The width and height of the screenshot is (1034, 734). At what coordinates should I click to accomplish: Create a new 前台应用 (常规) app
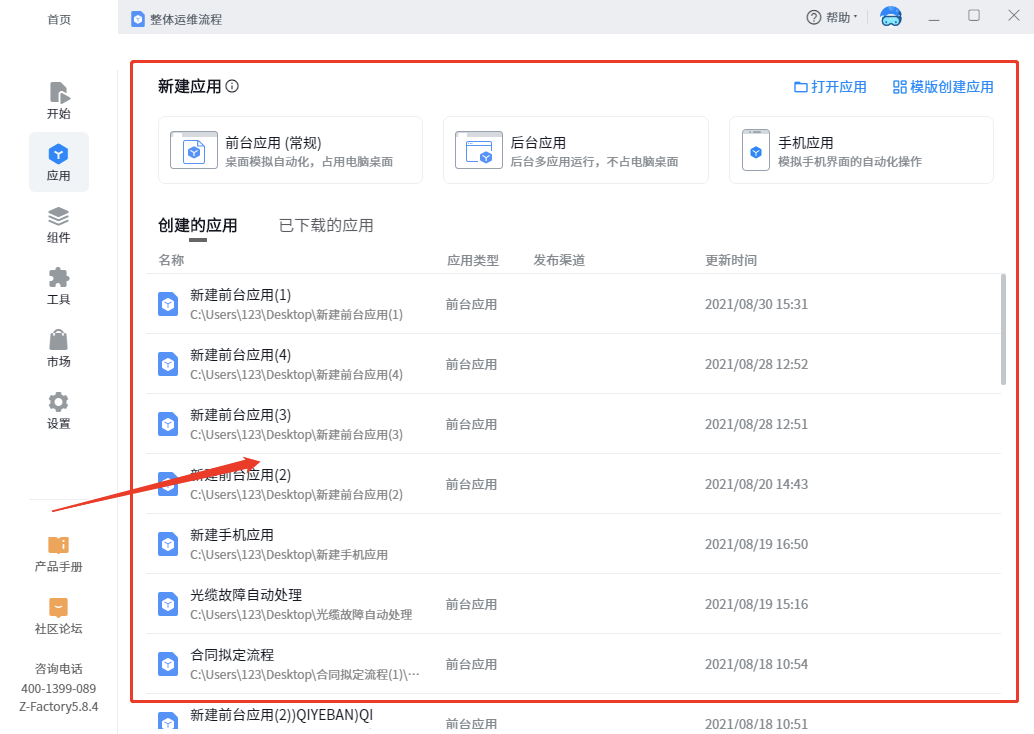(x=290, y=150)
